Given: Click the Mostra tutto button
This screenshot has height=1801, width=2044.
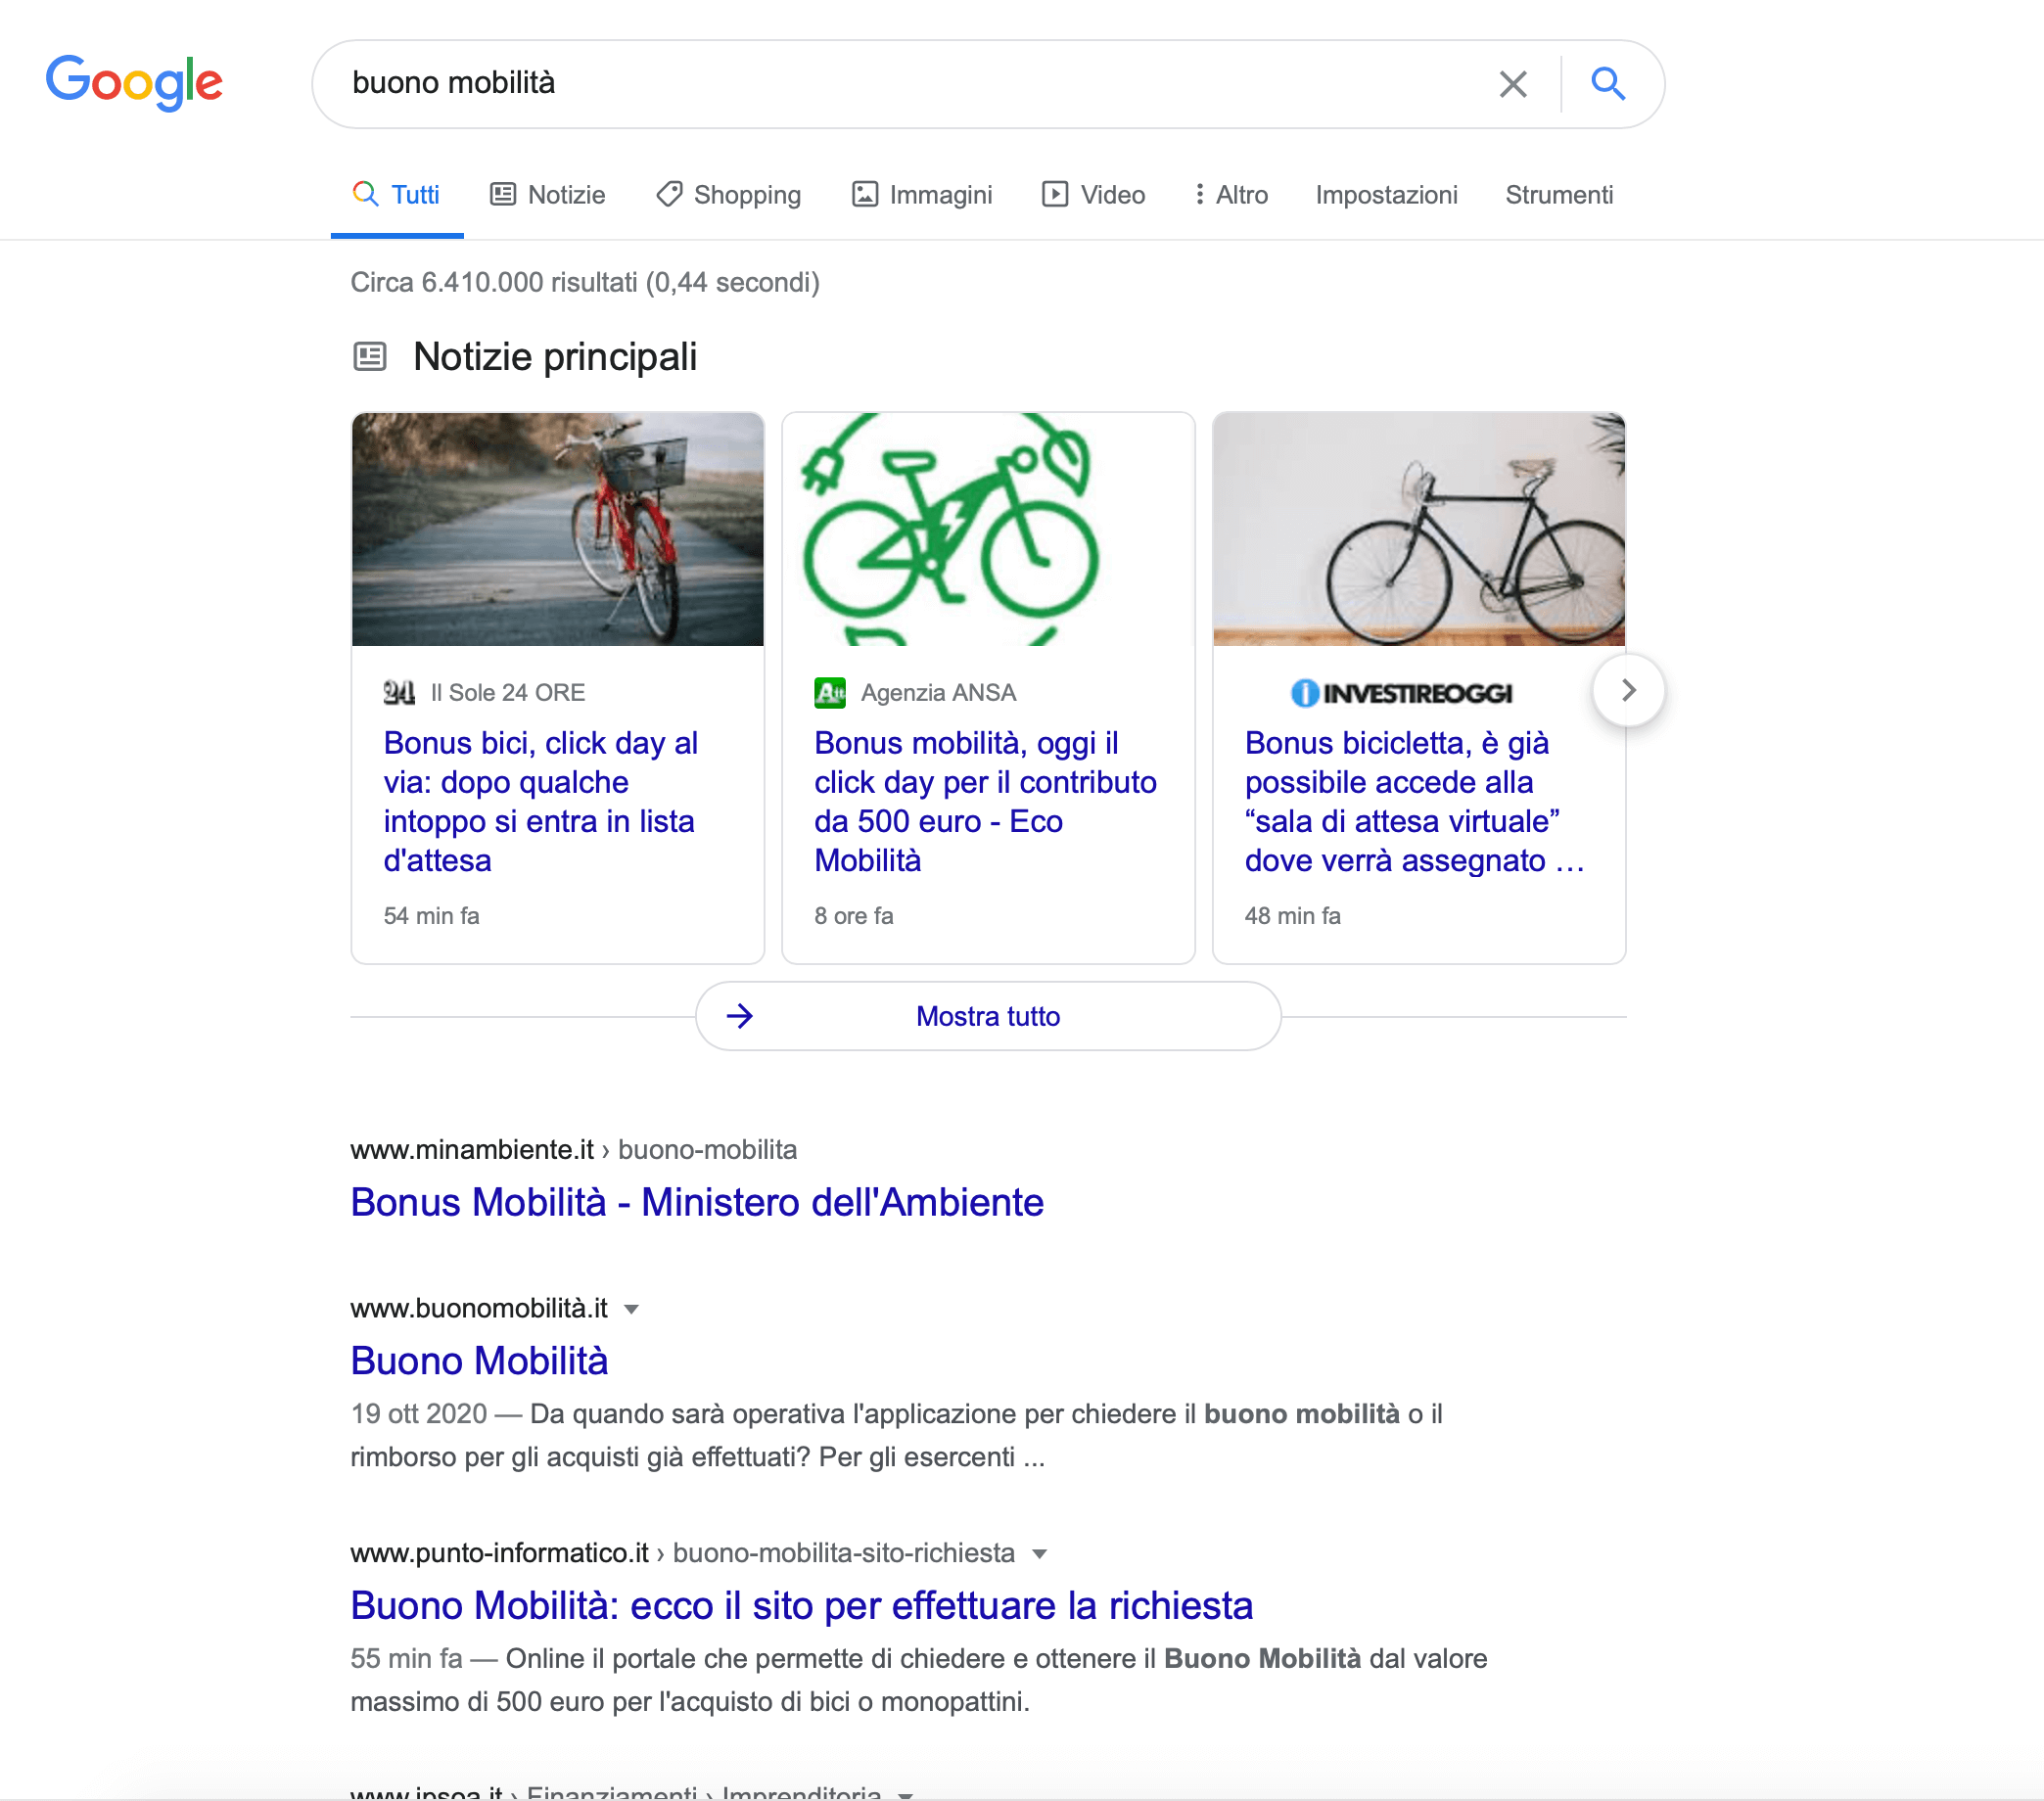Looking at the screenshot, I should click(x=988, y=1016).
